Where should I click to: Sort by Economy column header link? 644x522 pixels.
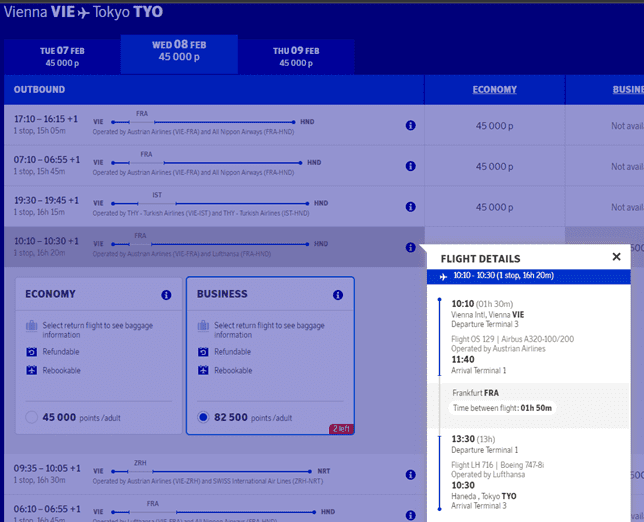[494, 90]
